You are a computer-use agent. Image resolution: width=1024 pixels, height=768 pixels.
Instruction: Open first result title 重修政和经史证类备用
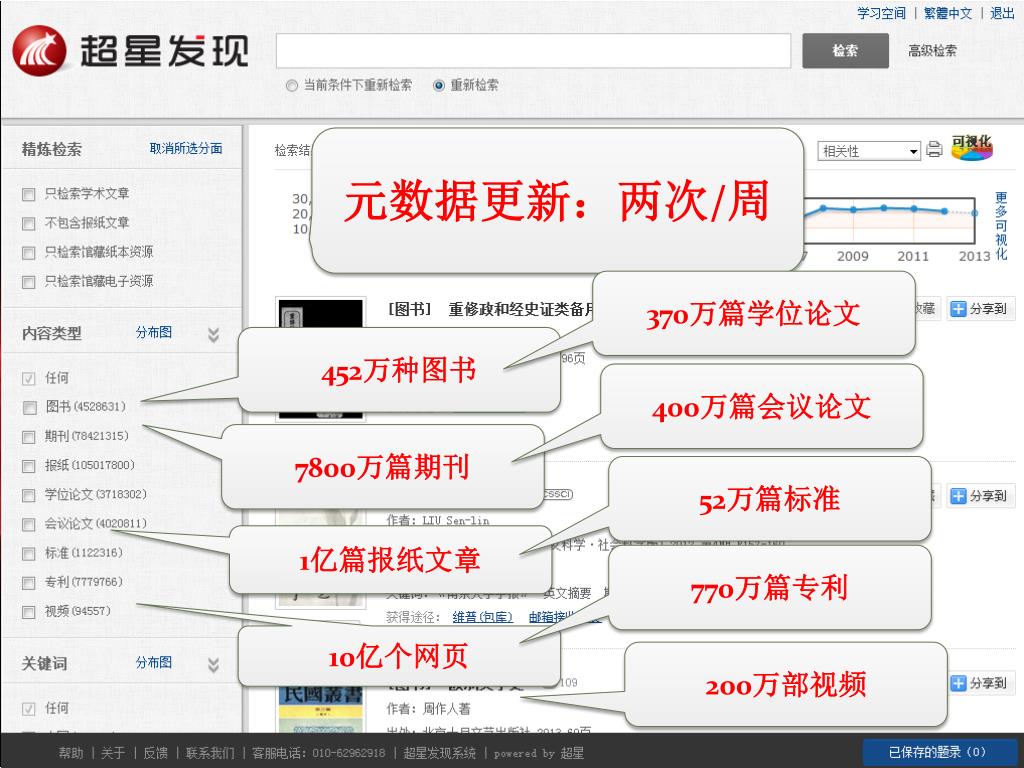pos(521,309)
